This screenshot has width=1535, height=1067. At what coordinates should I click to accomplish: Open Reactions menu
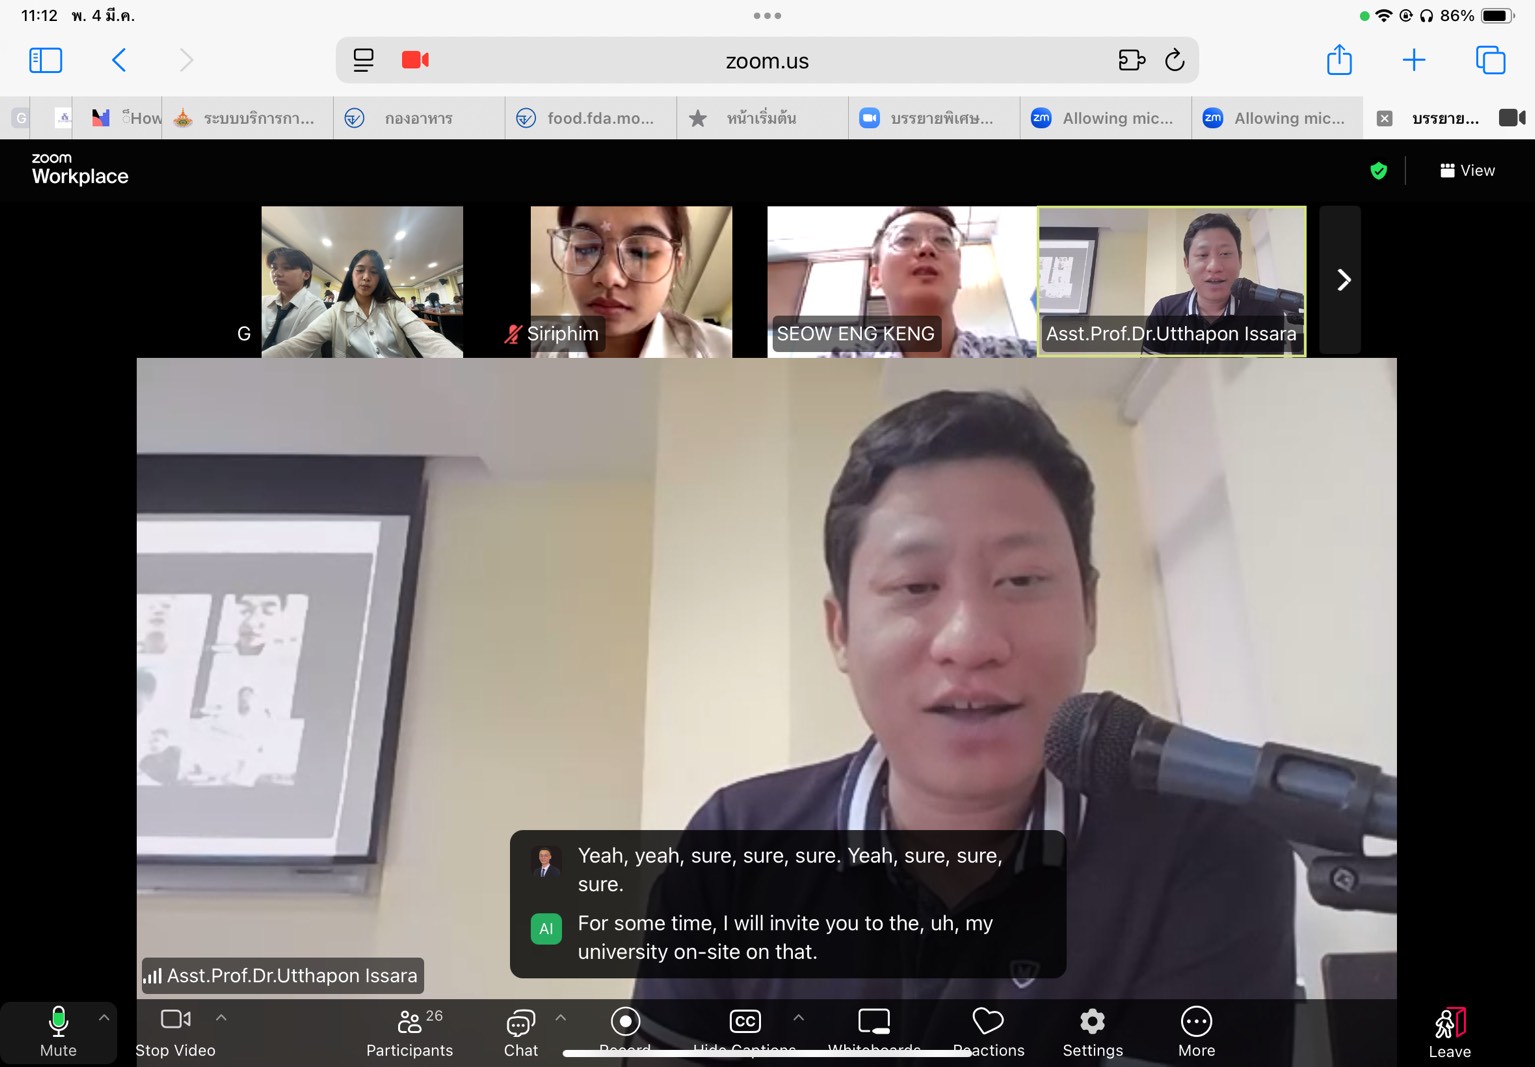pyautogui.click(x=988, y=1031)
